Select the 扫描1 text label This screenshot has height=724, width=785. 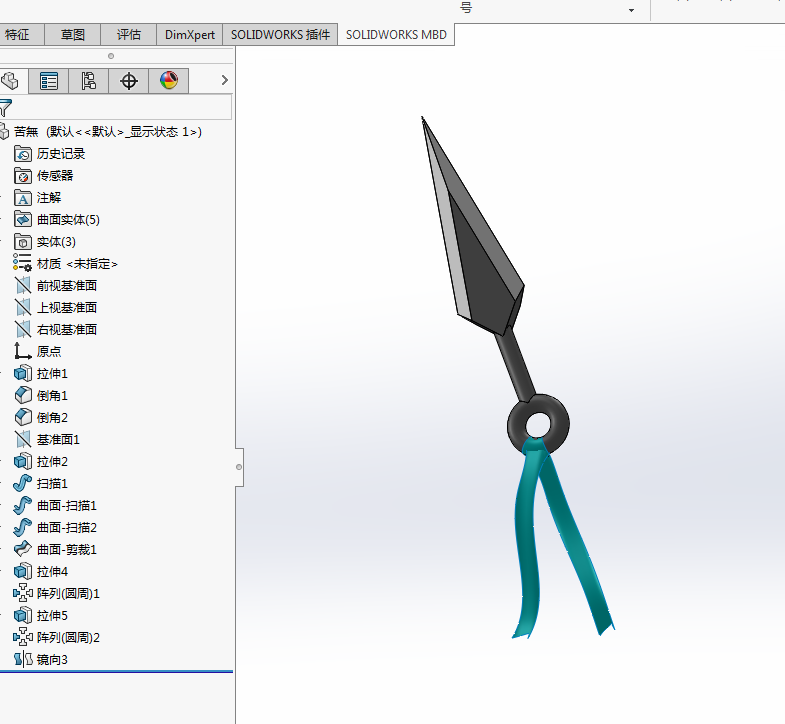[52, 484]
